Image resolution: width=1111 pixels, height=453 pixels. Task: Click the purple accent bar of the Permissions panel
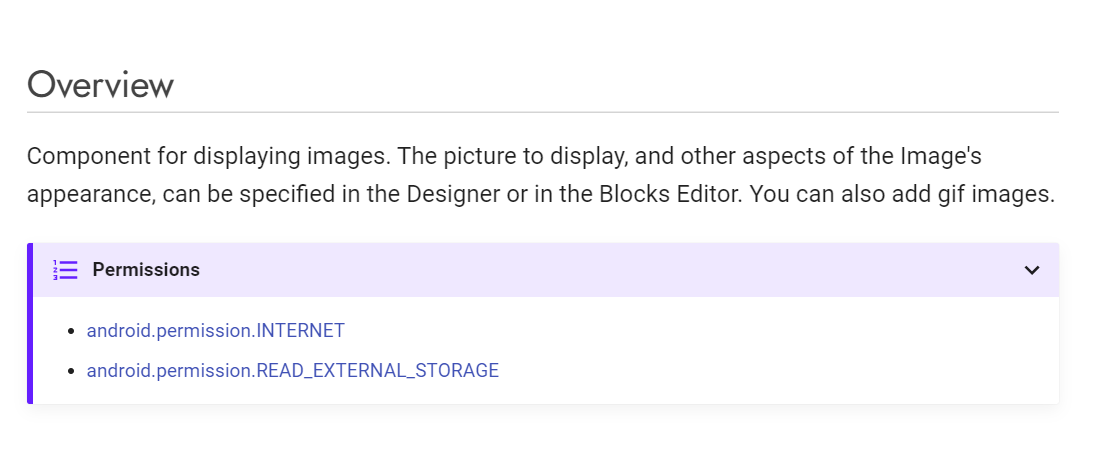pos(30,323)
